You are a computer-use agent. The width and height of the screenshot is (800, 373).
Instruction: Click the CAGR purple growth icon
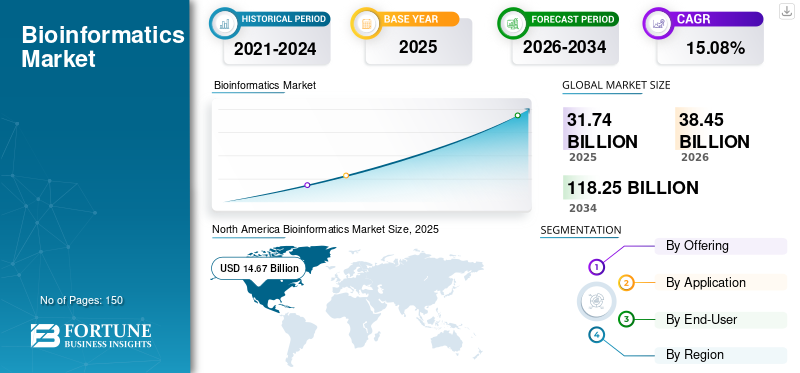point(658,23)
